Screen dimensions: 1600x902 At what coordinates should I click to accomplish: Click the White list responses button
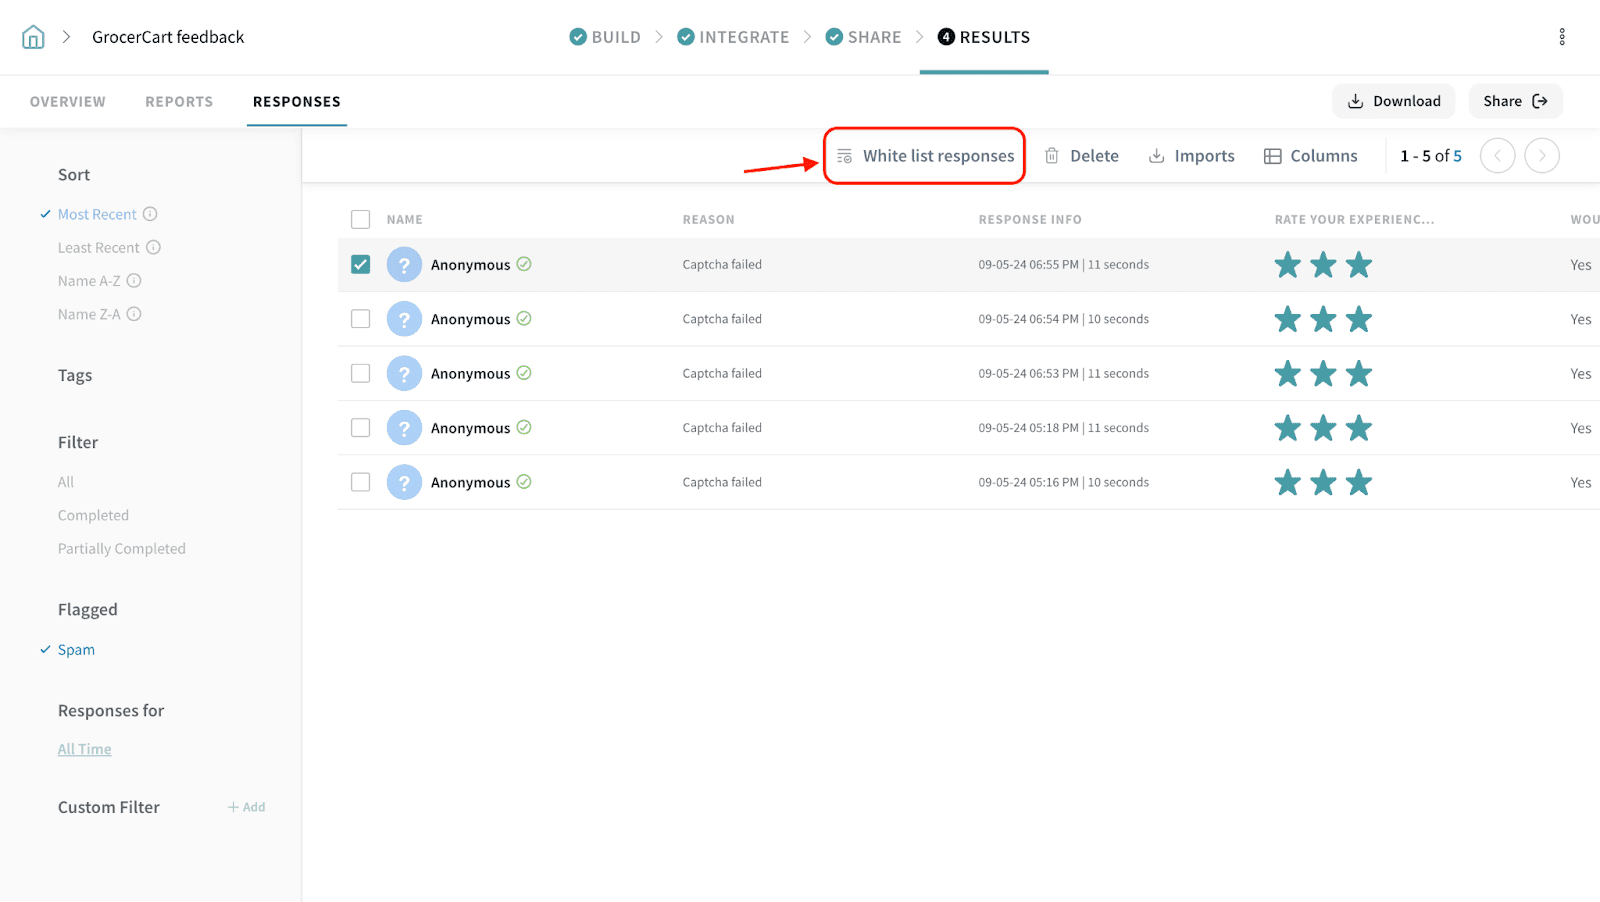(x=925, y=156)
